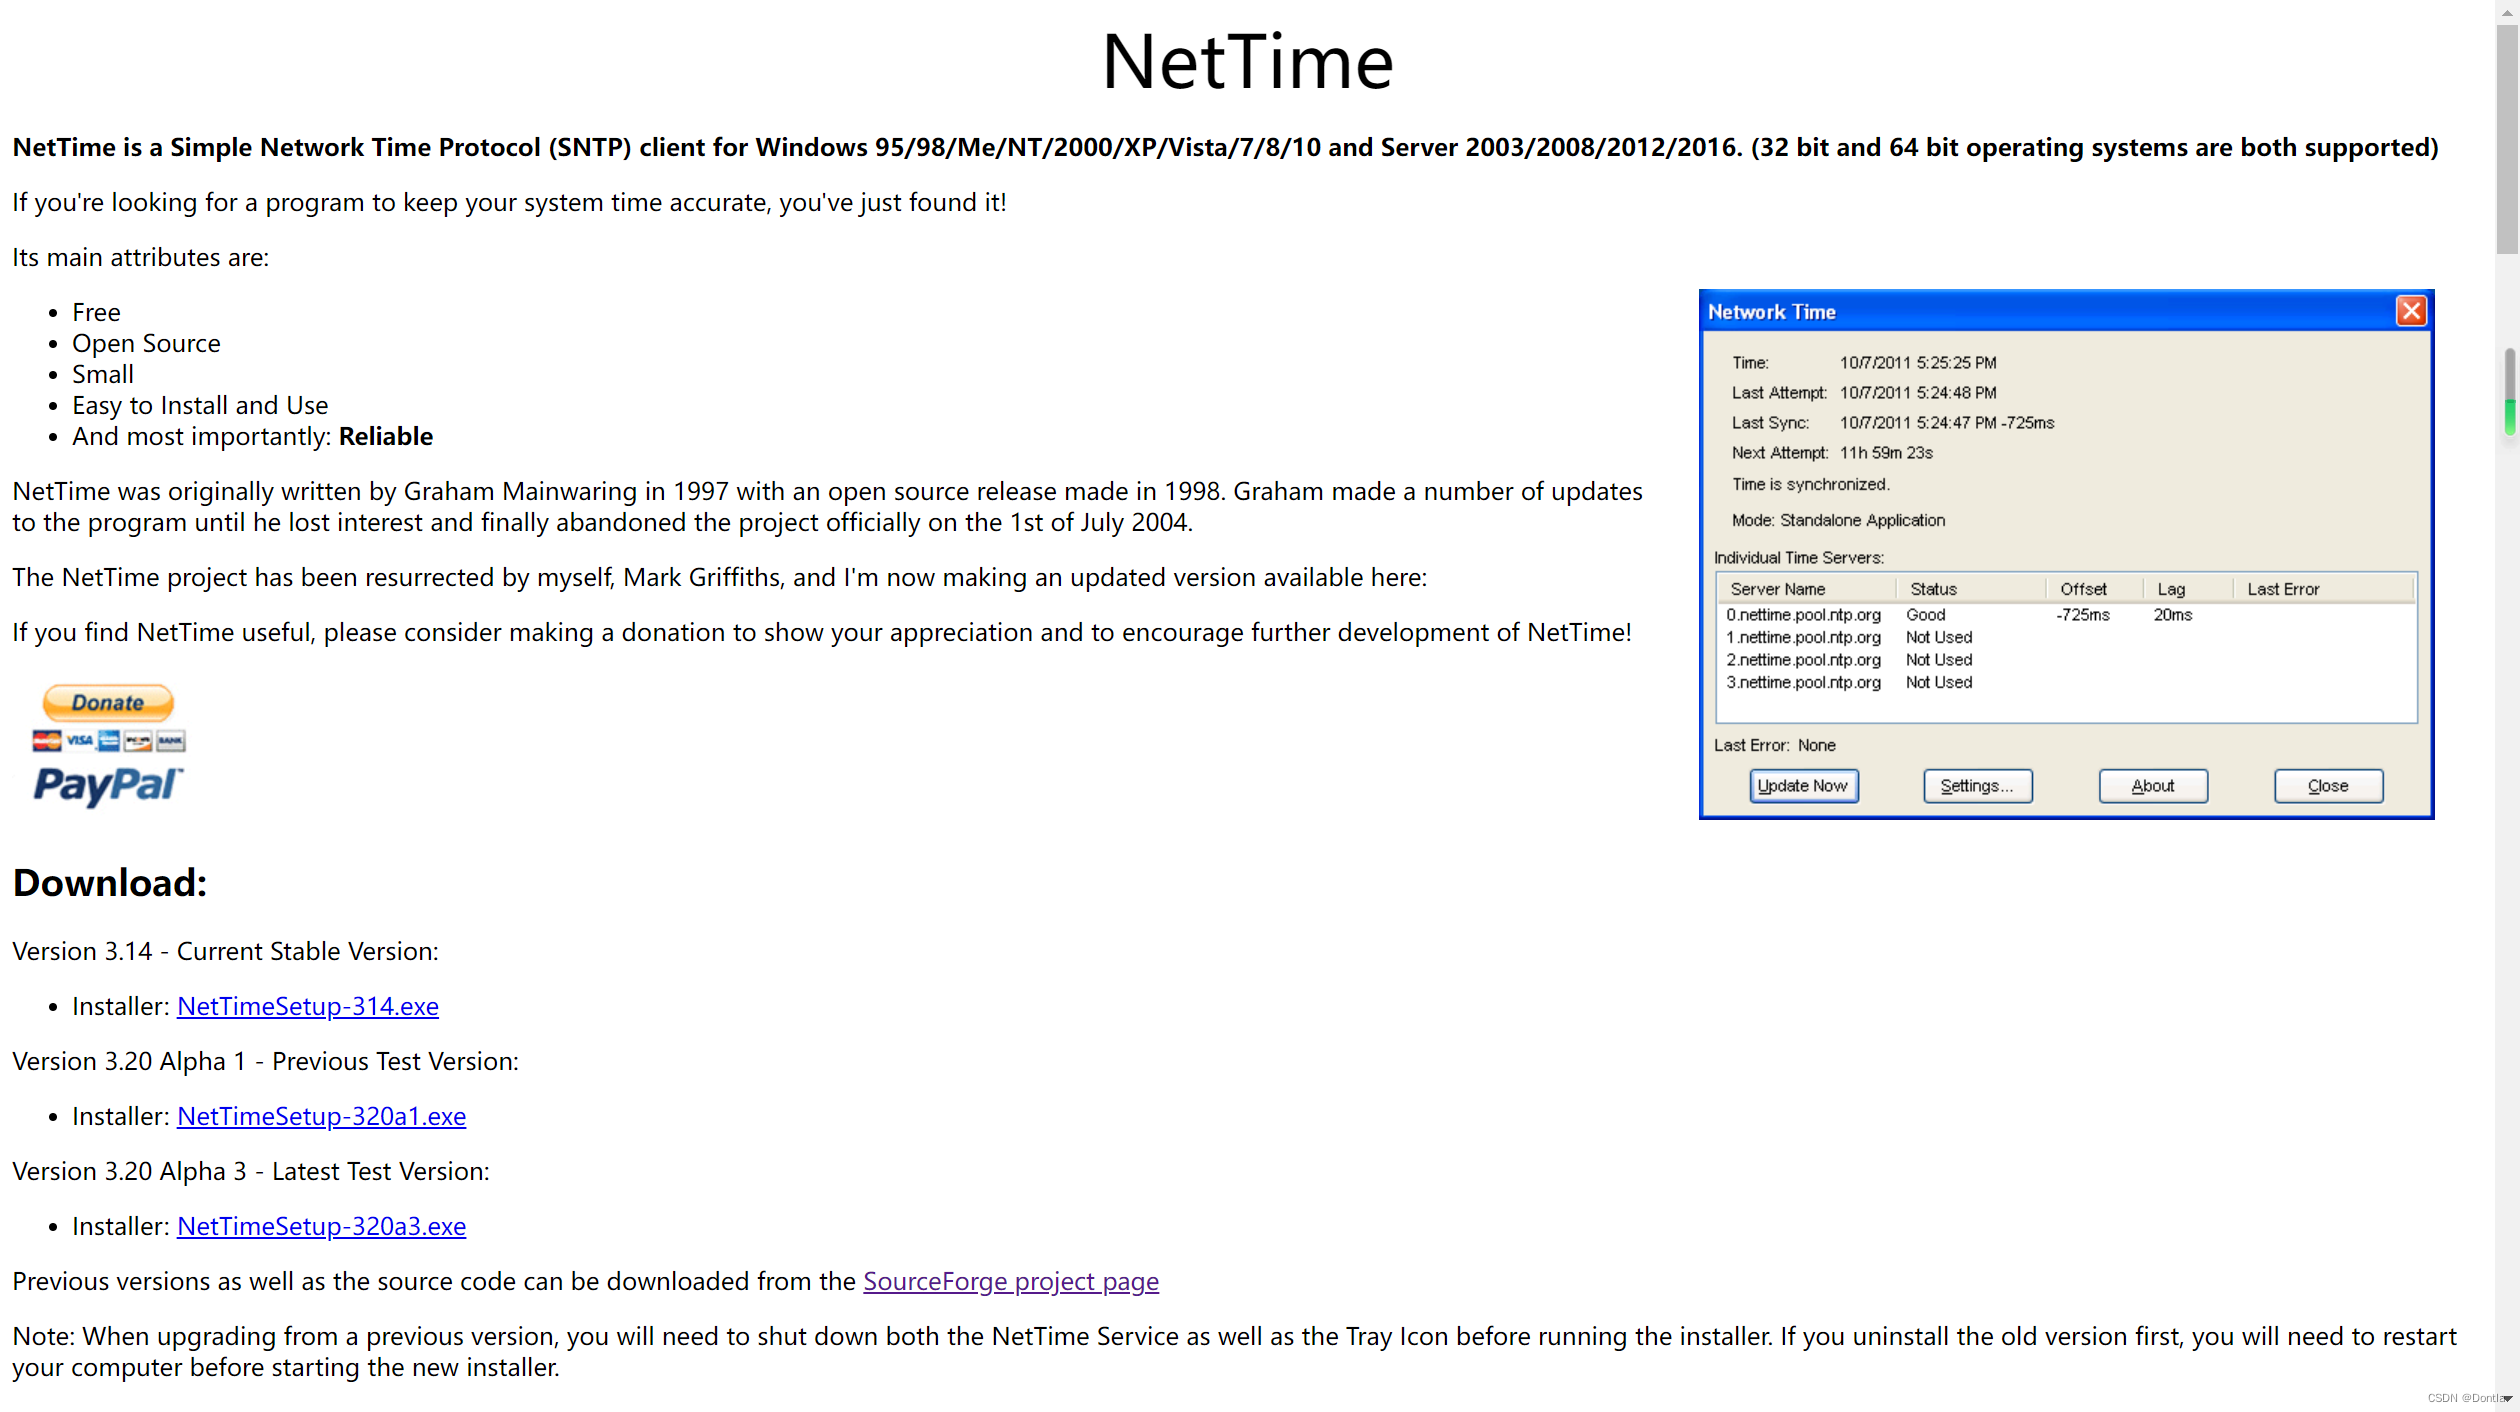The width and height of the screenshot is (2520, 1412).
Task: Click the 'Small' bullet item
Action: 103,374
